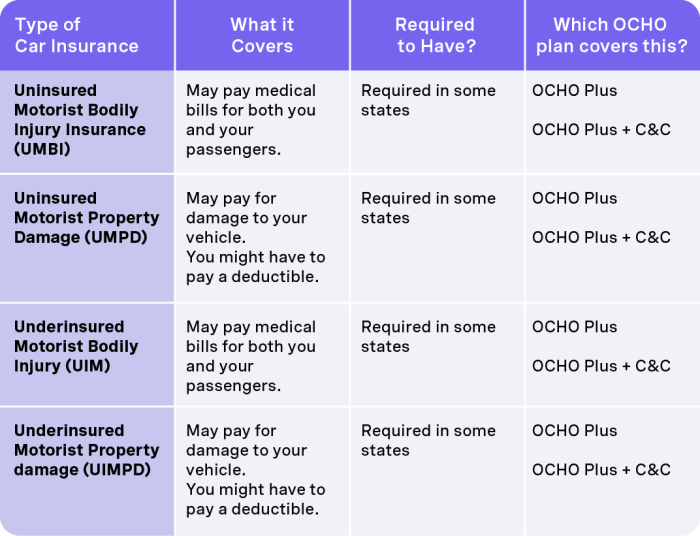This screenshot has height=536, width=700.
Task: Select "OCHO Plus" in the UIM row
Action: 575,327
